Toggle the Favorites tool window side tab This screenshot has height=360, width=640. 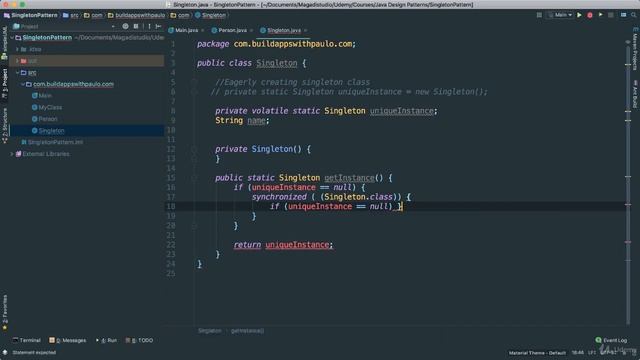(x=4, y=312)
